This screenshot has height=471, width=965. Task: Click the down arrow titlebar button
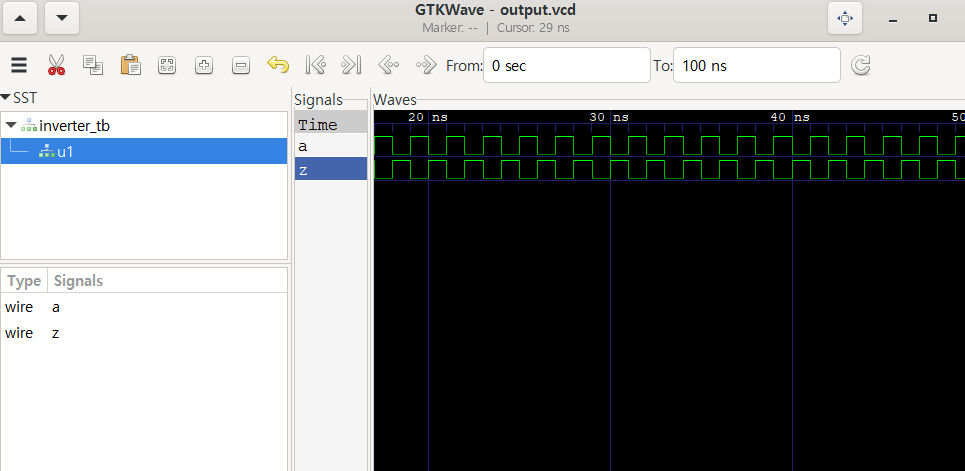click(62, 18)
